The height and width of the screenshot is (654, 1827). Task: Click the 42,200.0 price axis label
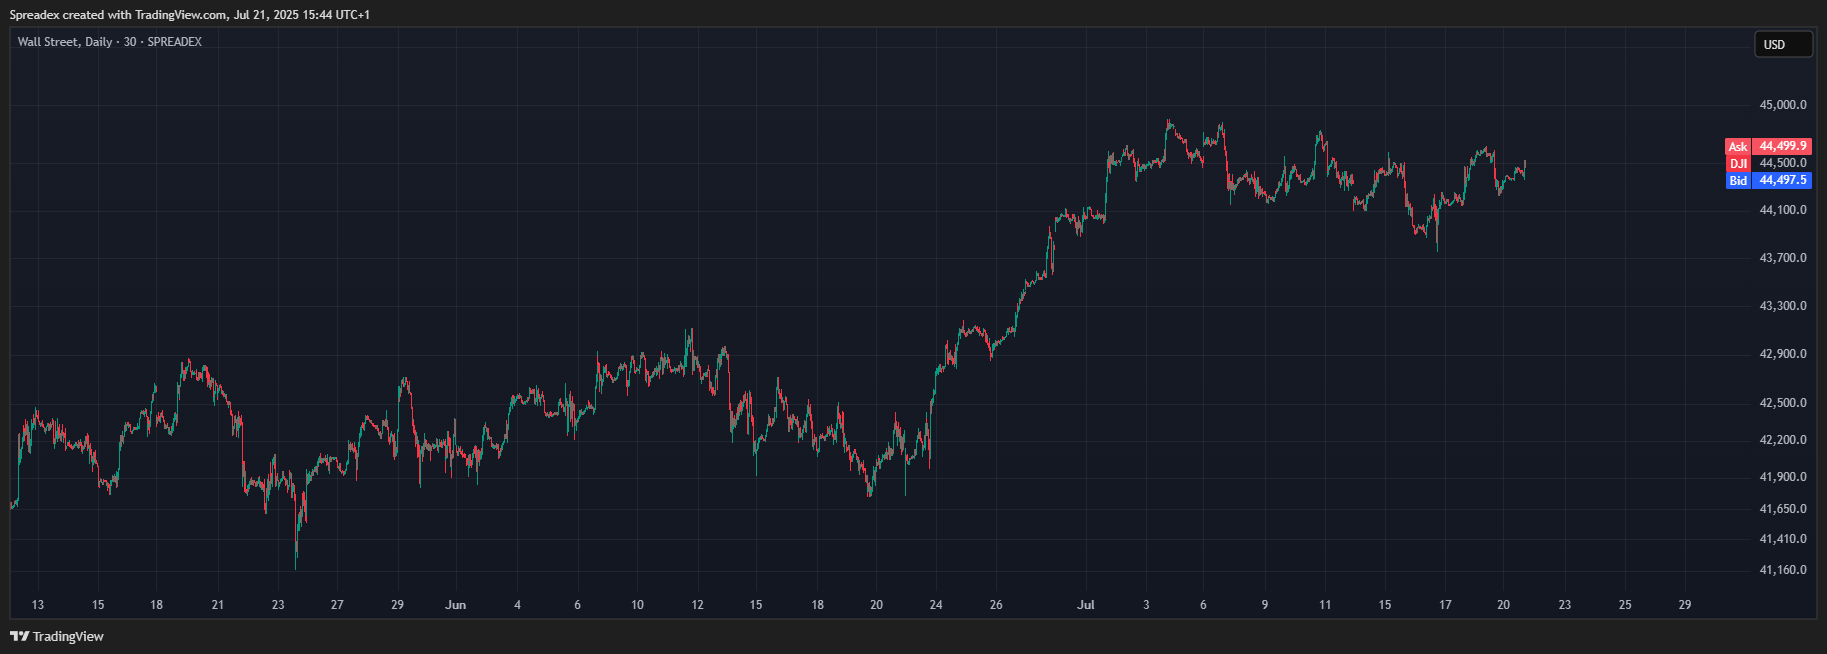coord(1783,440)
